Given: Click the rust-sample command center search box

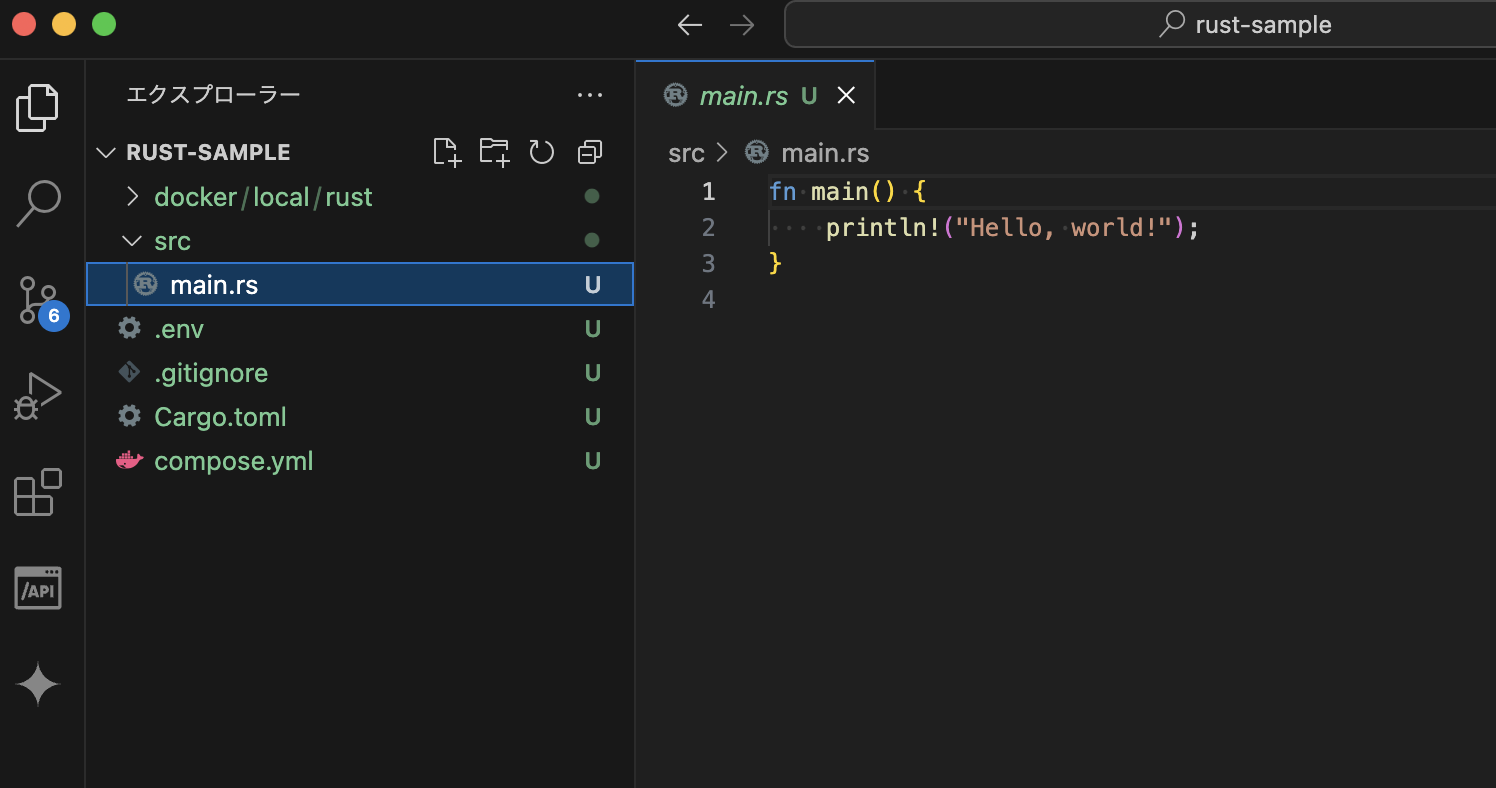Looking at the screenshot, I should 1140,25.
